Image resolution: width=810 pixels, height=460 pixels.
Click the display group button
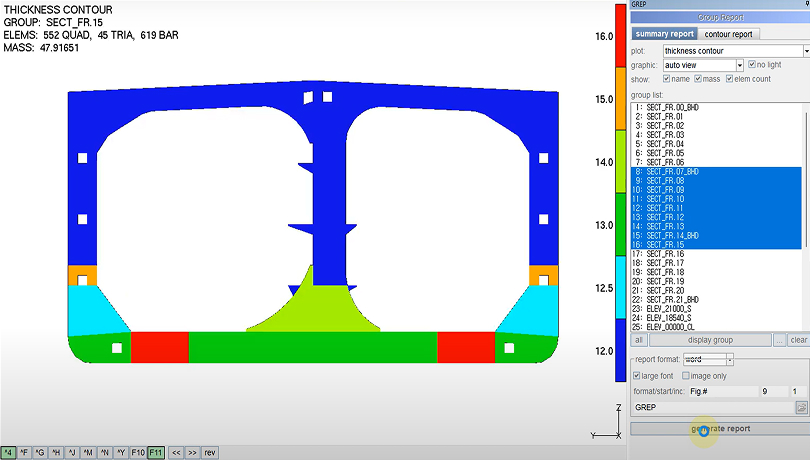tap(710, 340)
